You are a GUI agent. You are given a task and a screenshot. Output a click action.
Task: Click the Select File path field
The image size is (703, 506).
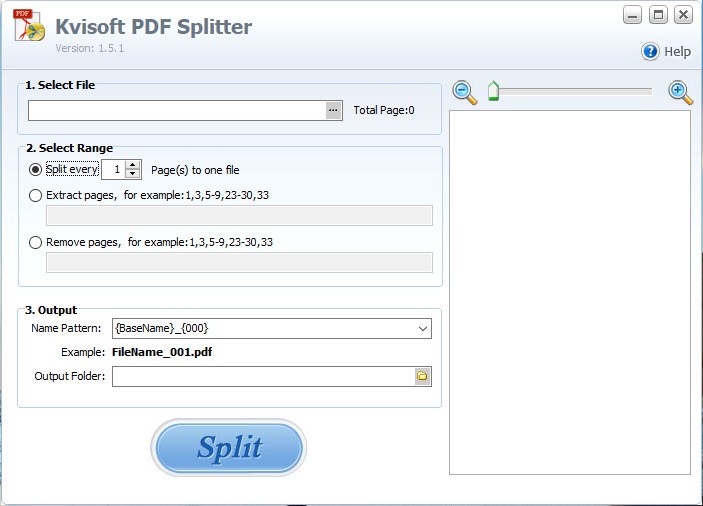coord(177,110)
